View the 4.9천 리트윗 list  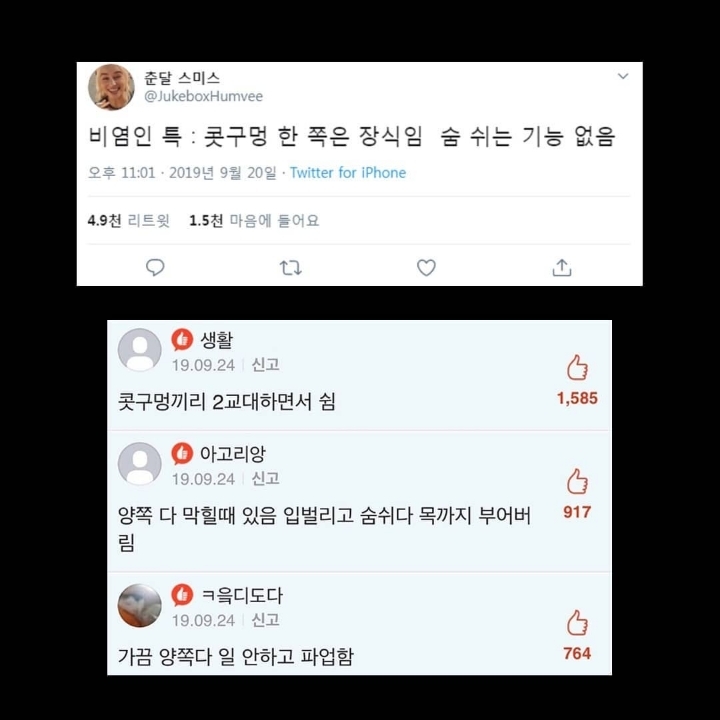click(x=129, y=221)
